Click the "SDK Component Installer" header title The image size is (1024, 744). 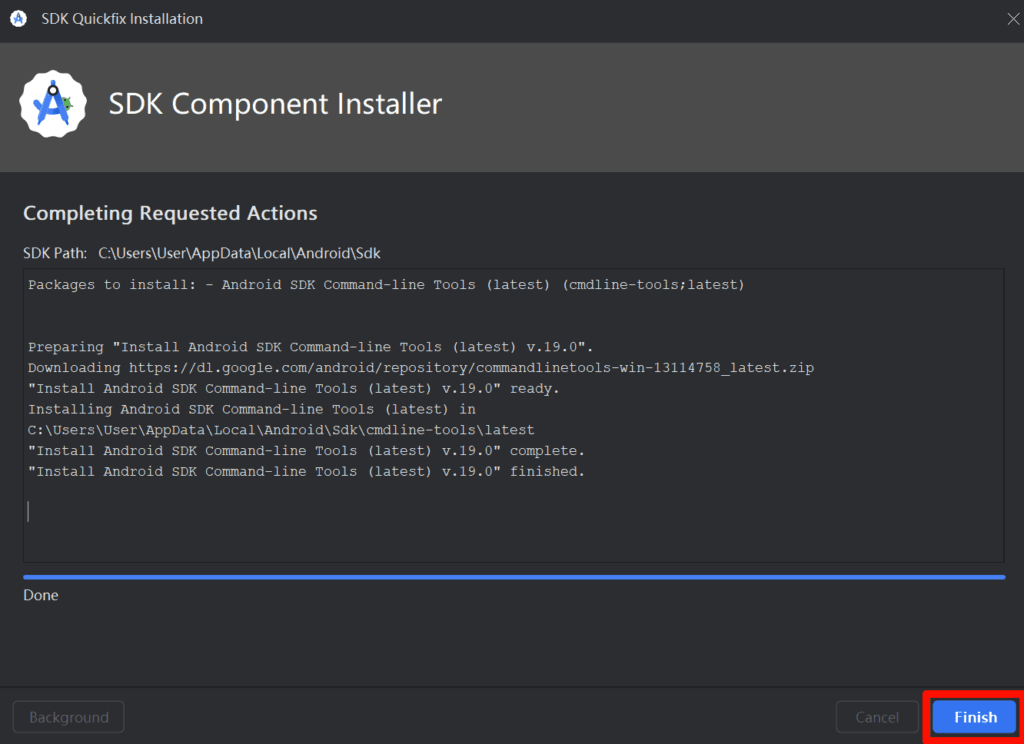coord(275,104)
